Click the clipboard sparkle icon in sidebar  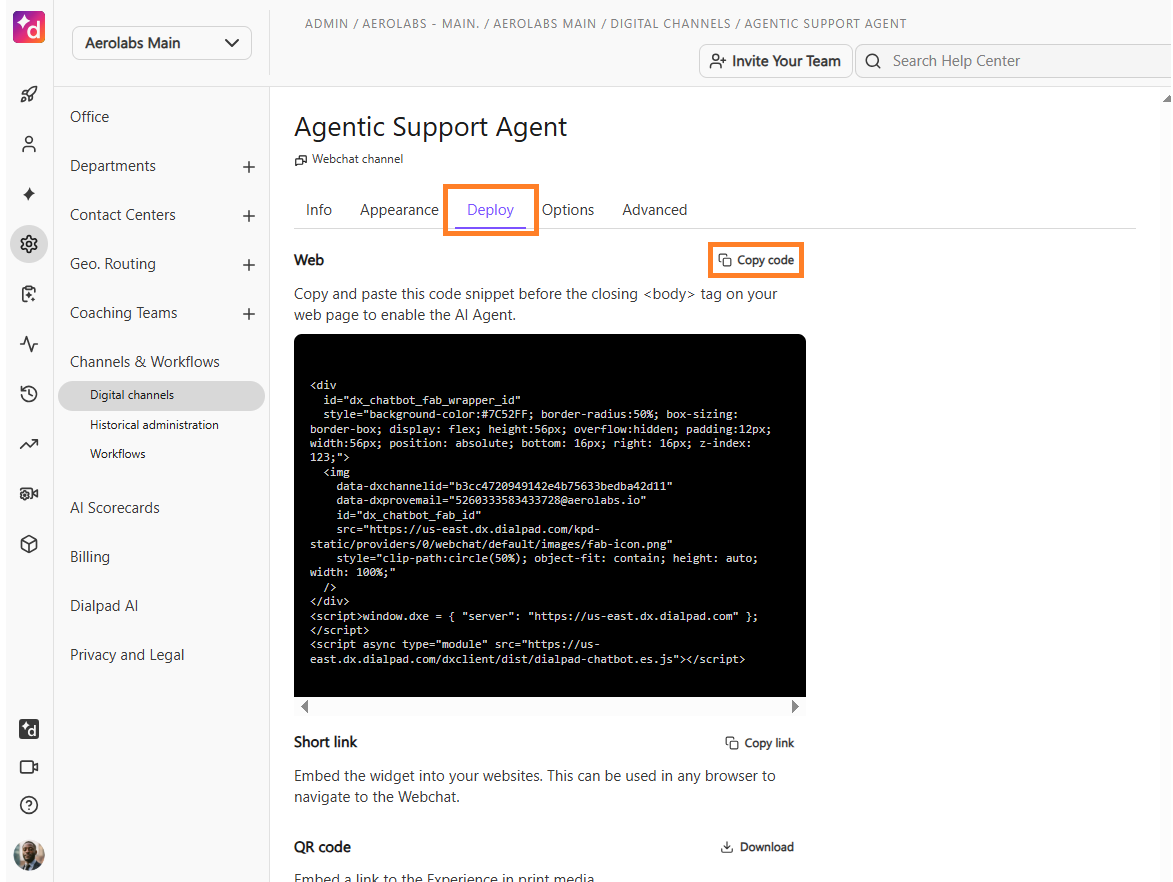click(x=29, y=294)
